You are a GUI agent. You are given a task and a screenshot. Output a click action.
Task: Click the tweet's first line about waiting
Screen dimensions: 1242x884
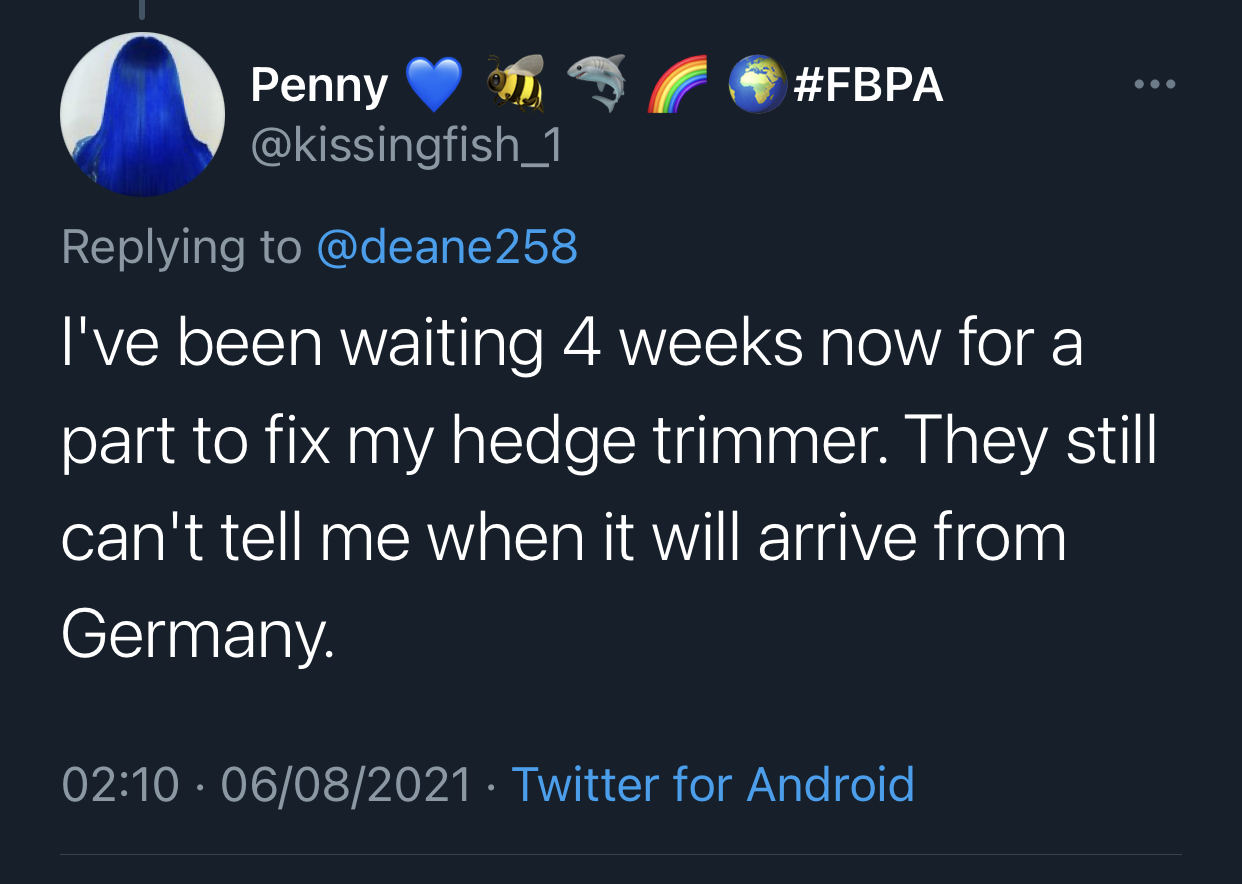point(571,343)
